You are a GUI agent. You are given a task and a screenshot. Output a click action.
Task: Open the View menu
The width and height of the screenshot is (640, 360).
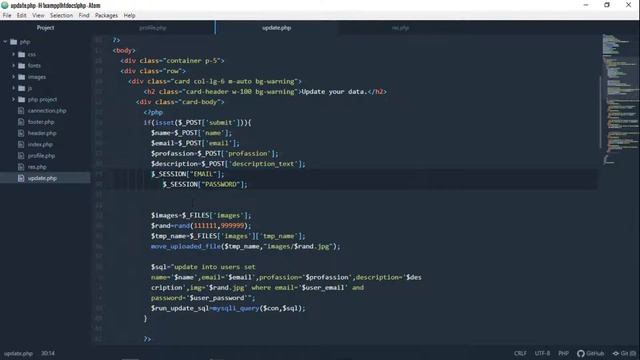click(x=38, y=16)
